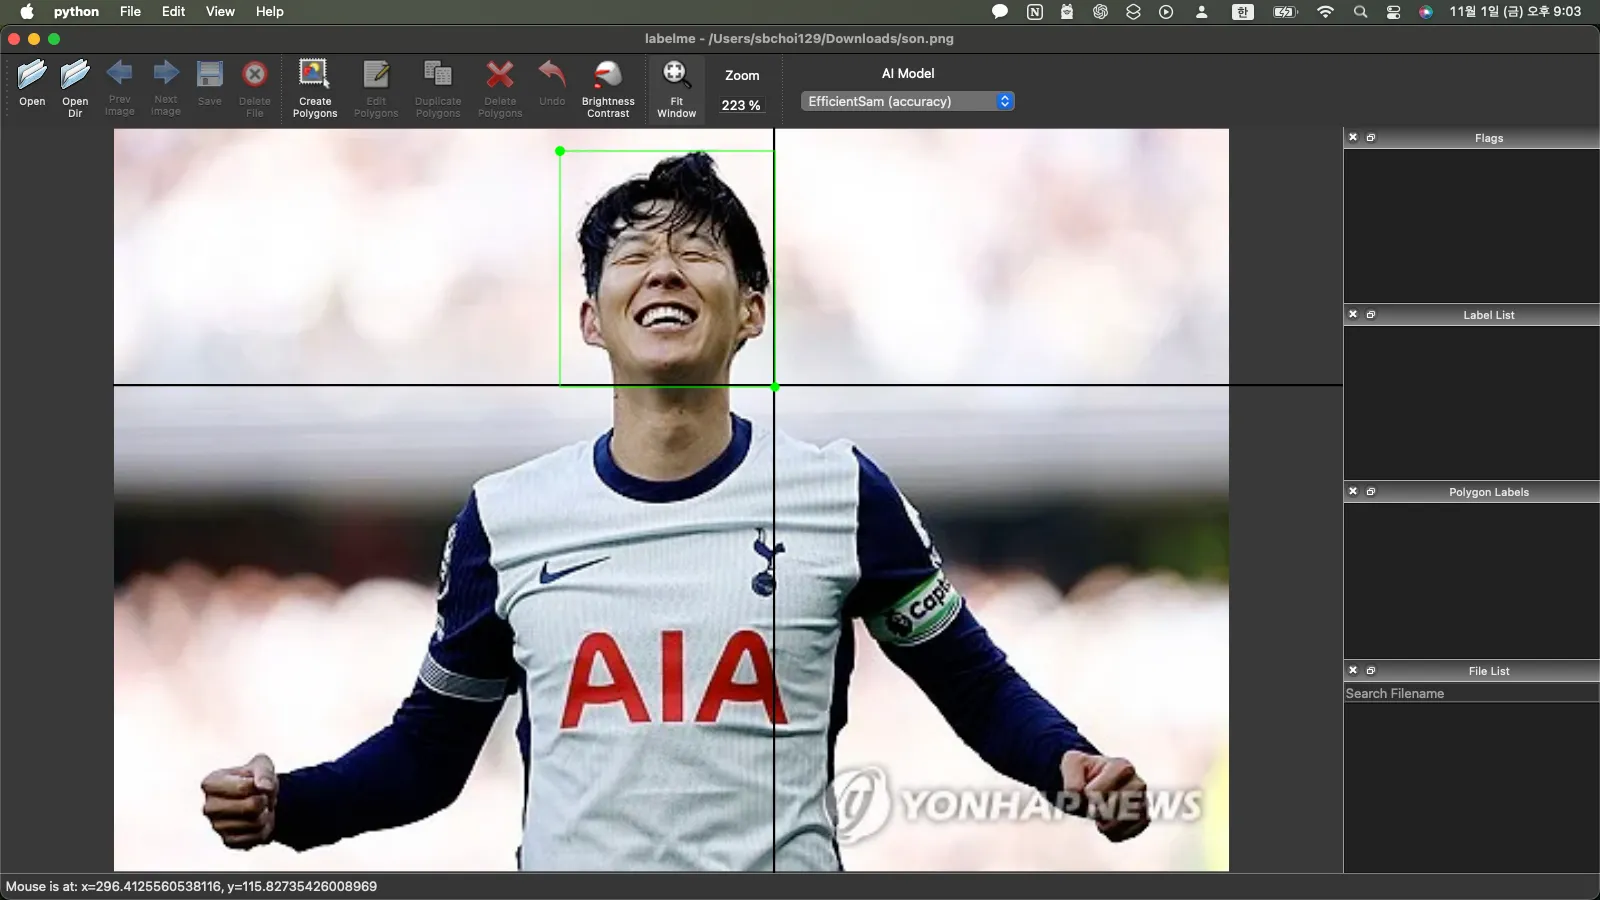
Task: Open the Apple menu
Action: coord(27,11)
